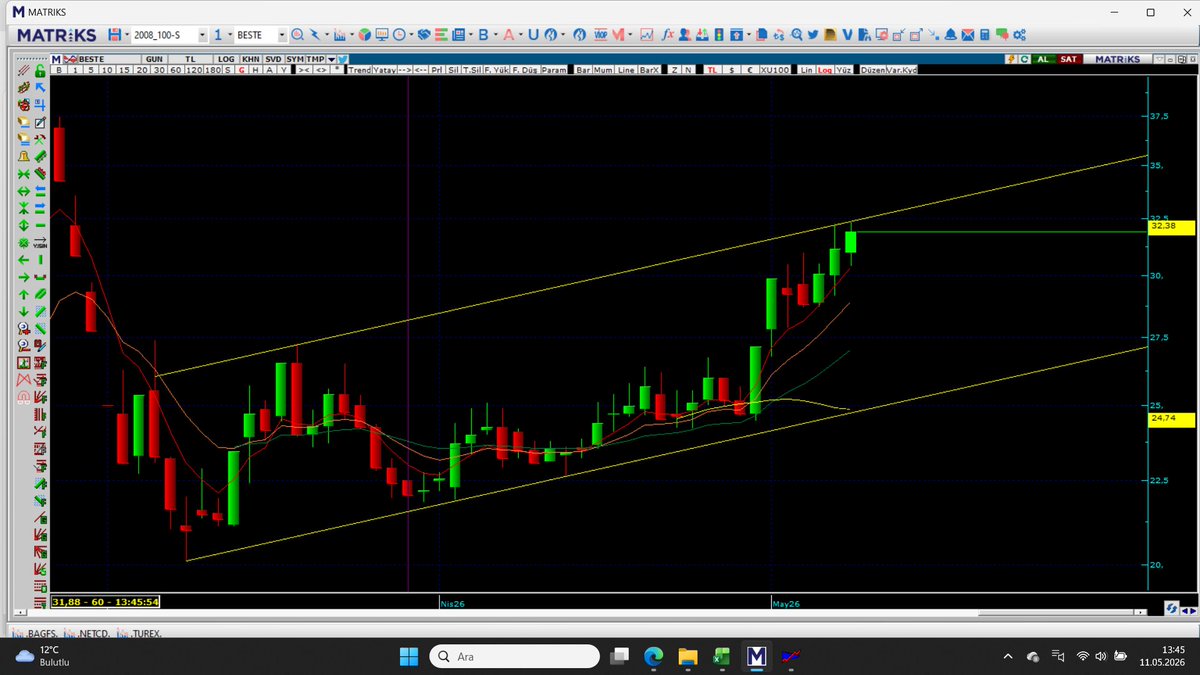The image size is (1200, 675).
Task: Click the traffic light icon
Action: (719, 35)
